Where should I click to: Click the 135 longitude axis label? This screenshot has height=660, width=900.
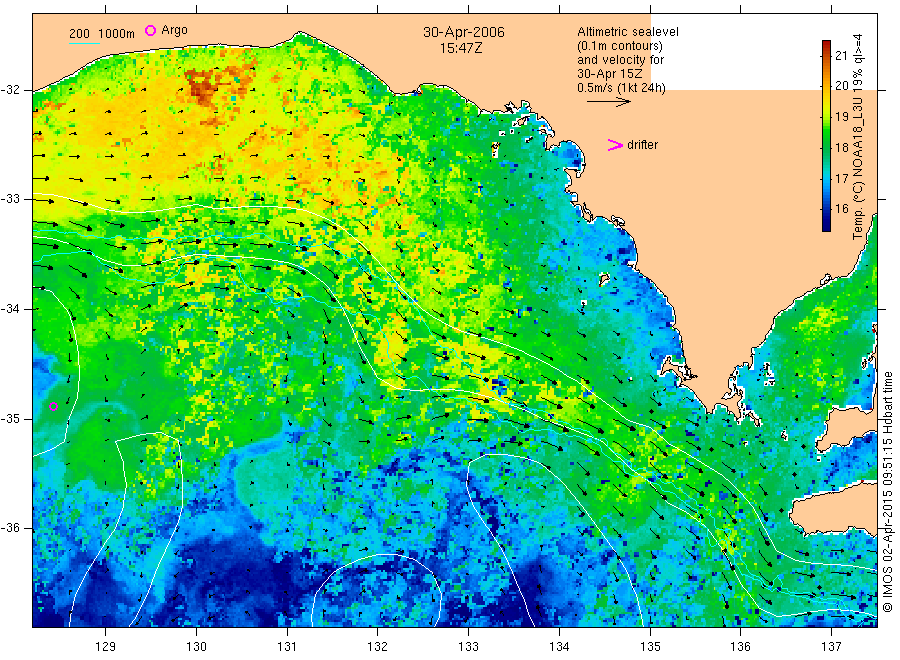[x=650, y=646]
